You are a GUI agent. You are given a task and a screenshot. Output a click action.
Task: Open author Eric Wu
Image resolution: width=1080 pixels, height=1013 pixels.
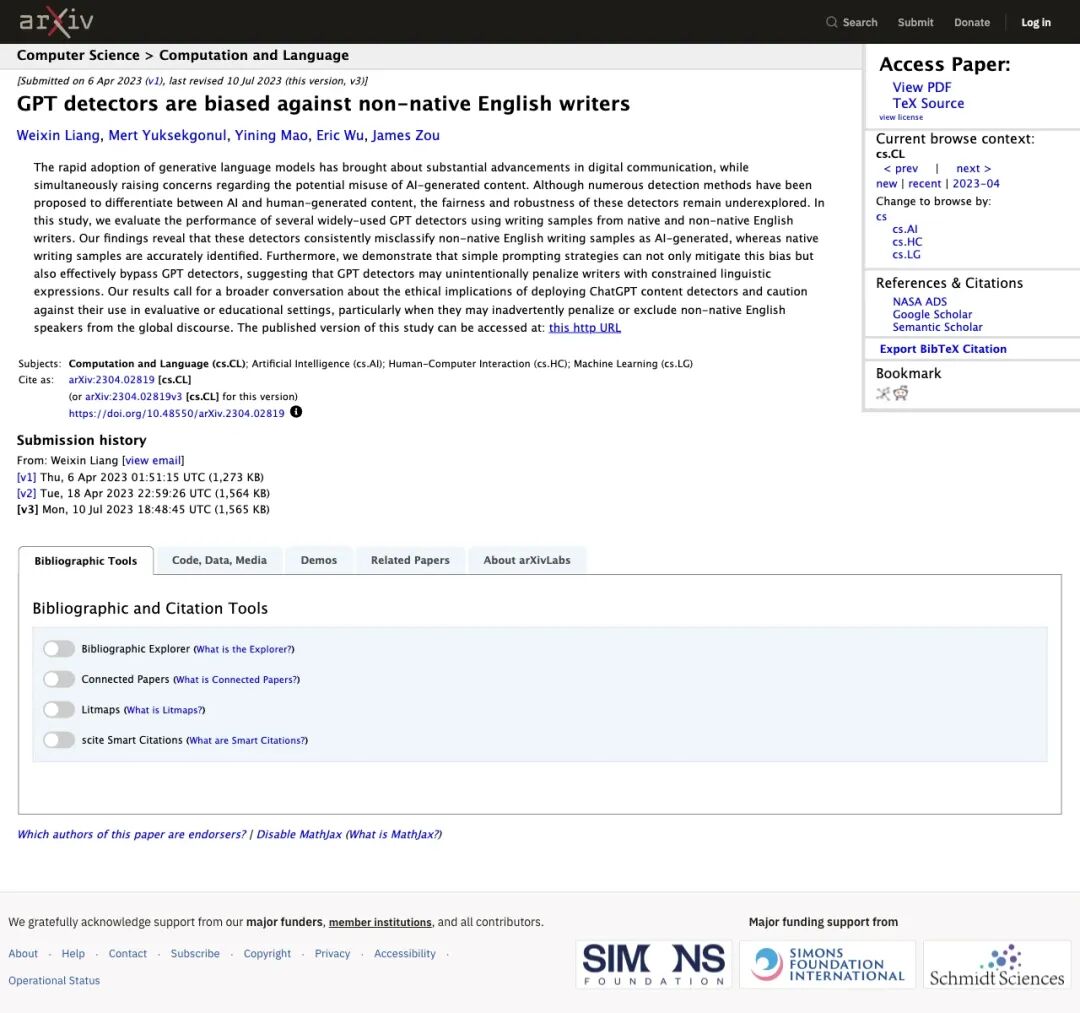[x=340, y=135]
